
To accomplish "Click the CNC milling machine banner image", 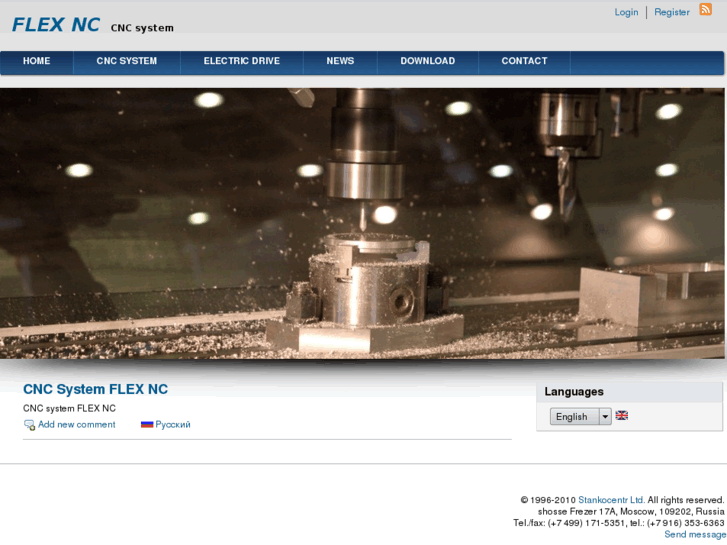I will [x=362, y=223].
